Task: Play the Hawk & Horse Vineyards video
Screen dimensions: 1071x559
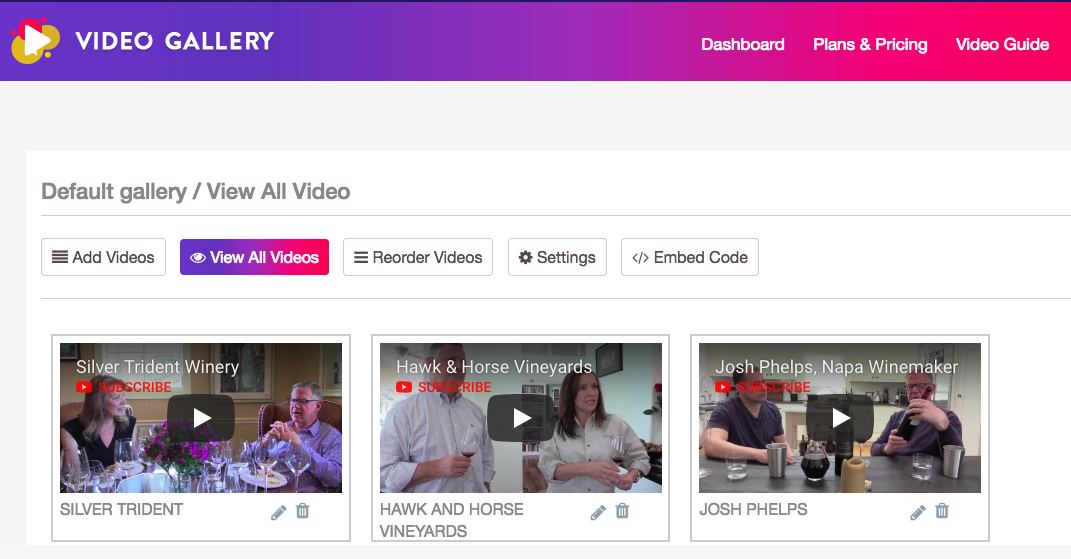Action: tap(520, 418)
